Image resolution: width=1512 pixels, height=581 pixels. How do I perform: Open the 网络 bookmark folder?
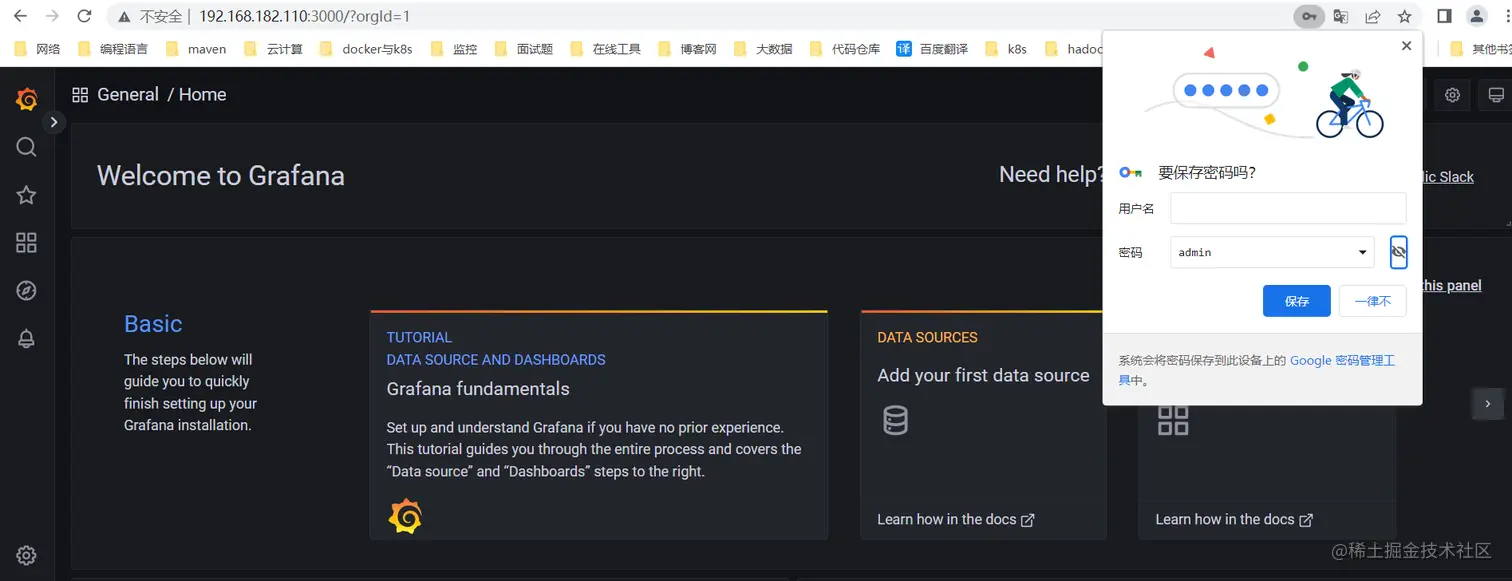[x=38, y=48]
